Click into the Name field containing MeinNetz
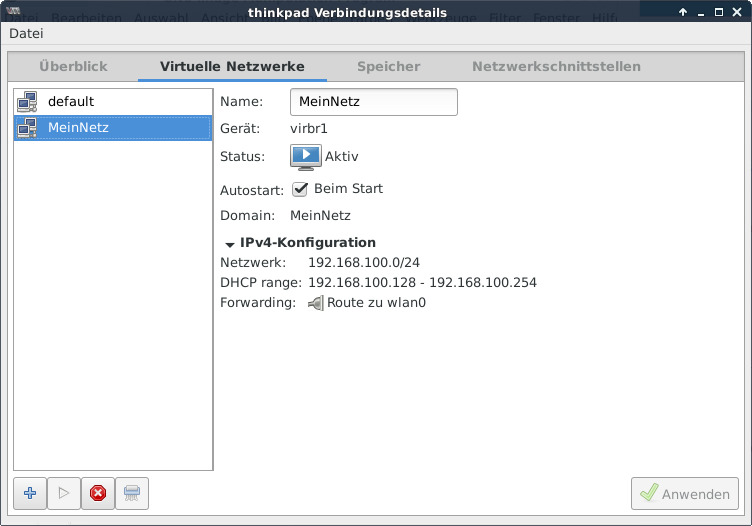The width and height of the screenshot is (752, 526). [373, 102]
